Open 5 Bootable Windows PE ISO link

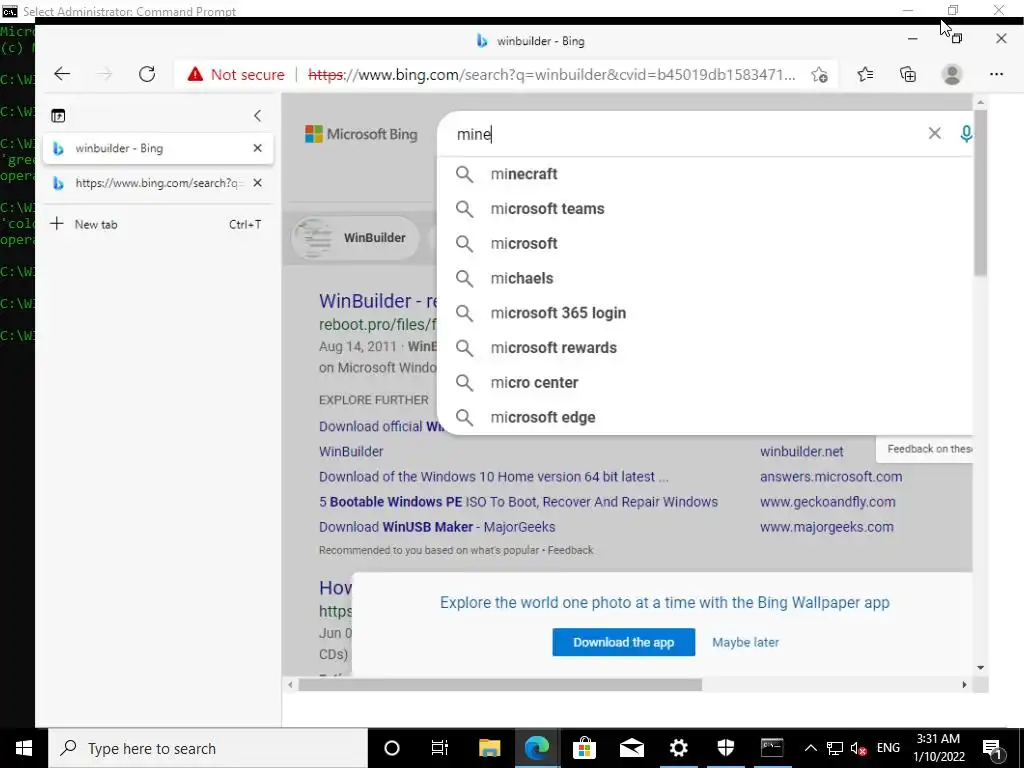pos(518,502)
